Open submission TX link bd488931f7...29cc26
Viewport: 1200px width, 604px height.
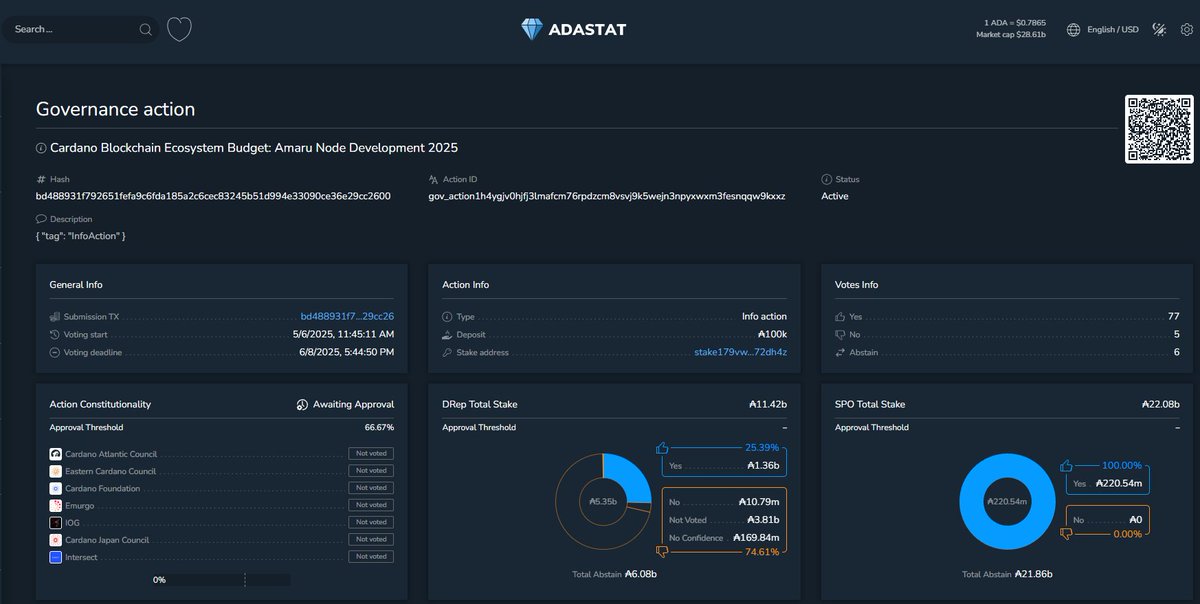pos(347,316)
